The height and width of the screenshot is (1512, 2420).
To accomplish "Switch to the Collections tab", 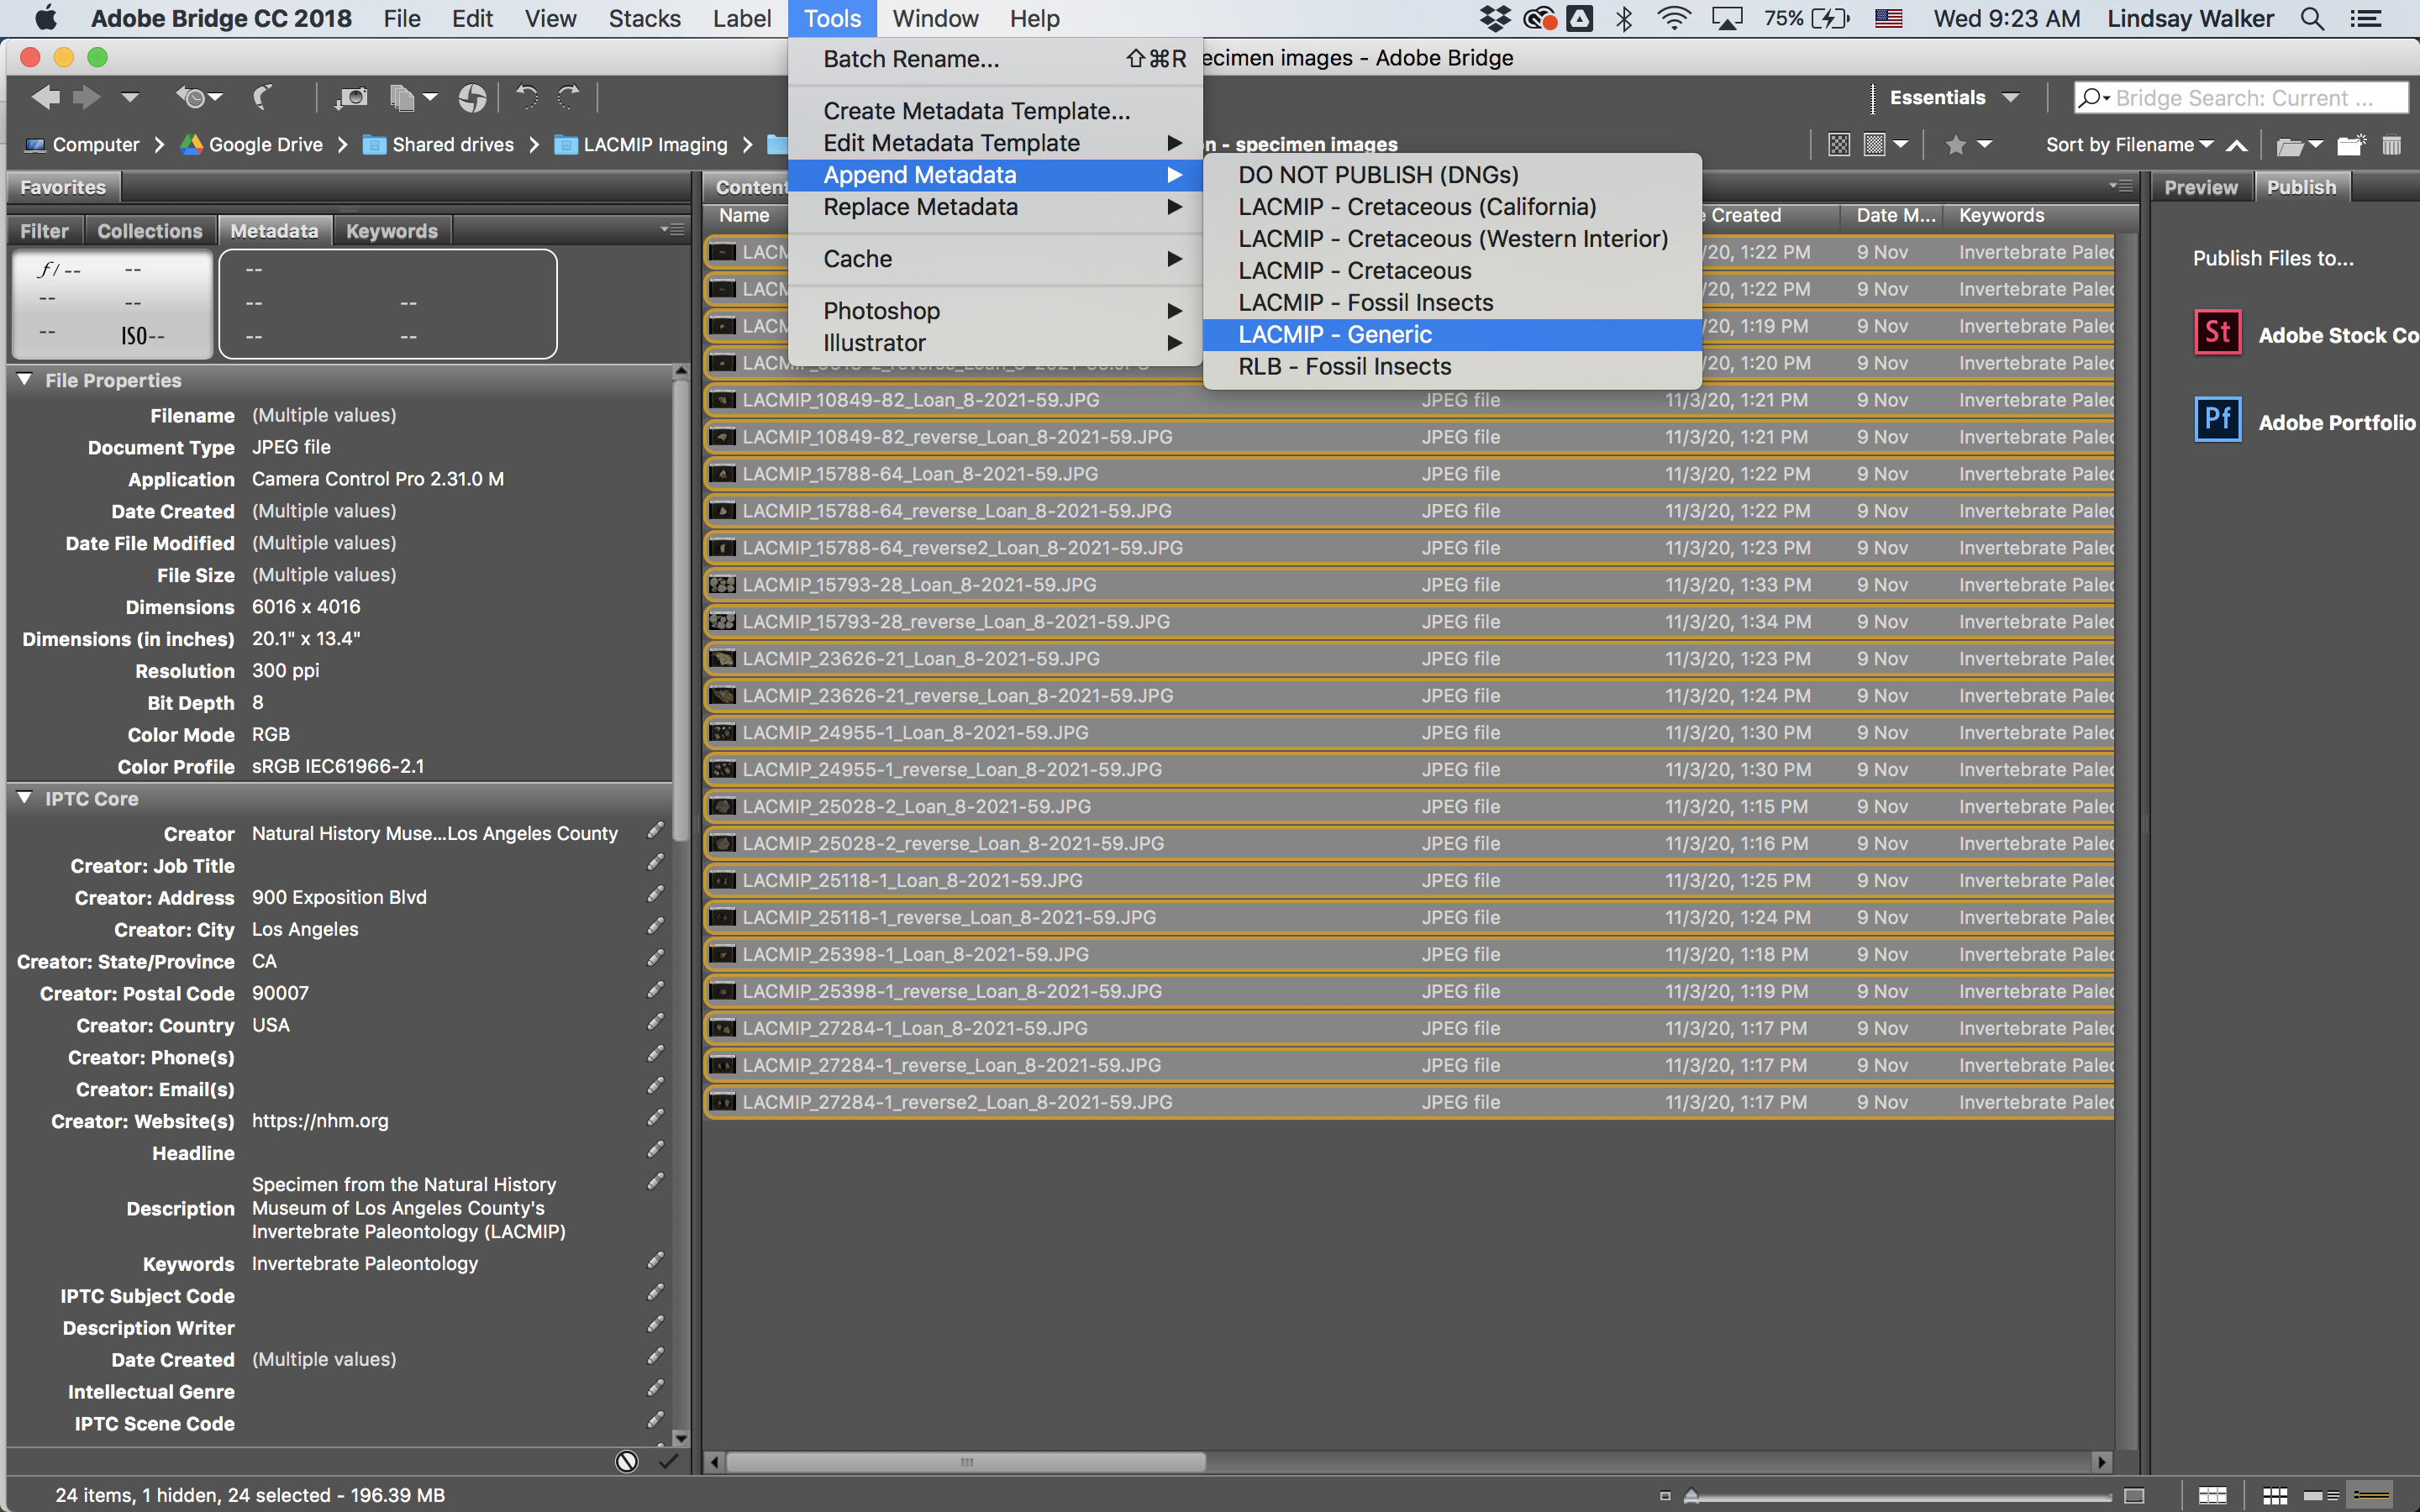I will click(150, 231).
